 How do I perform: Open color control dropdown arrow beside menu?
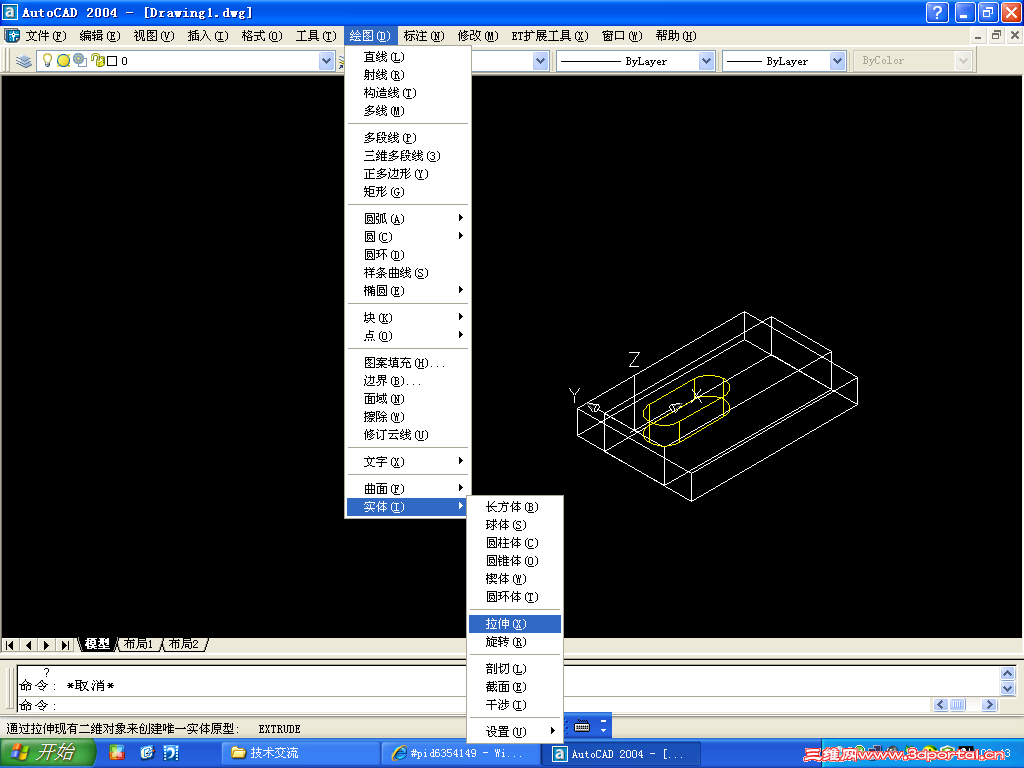(540, 61)
